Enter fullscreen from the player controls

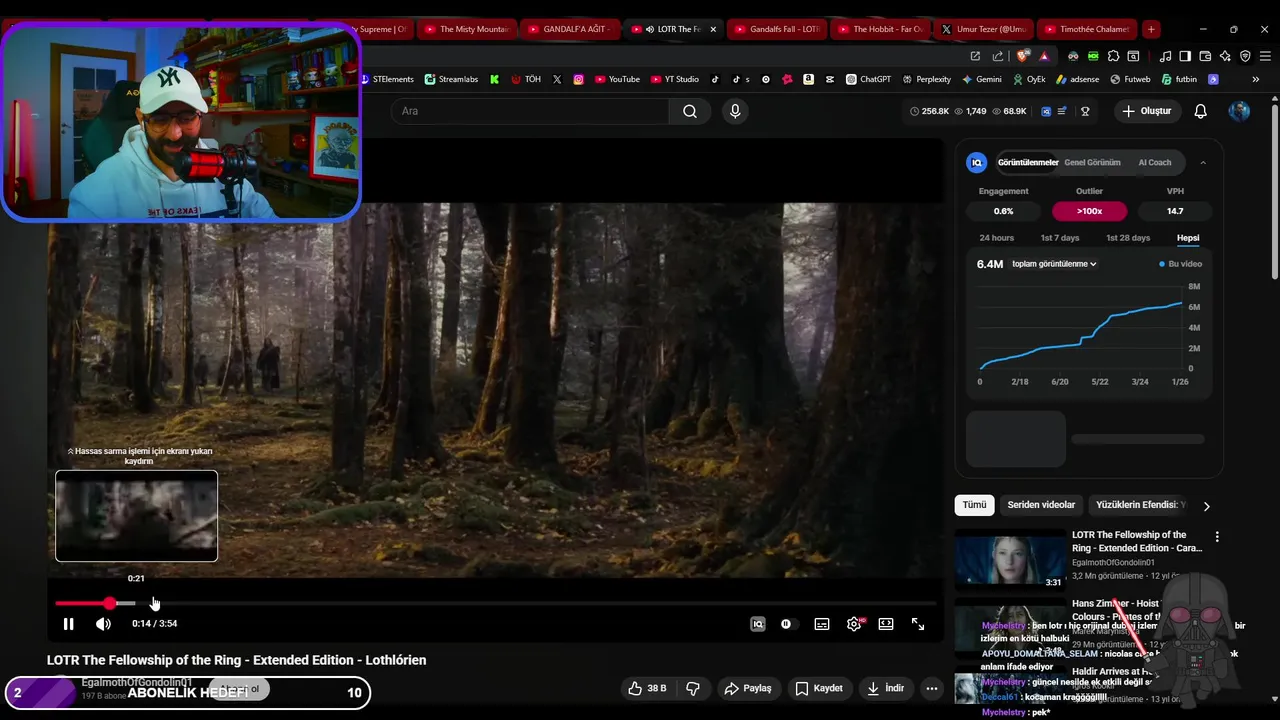click(x=918, y=624)
